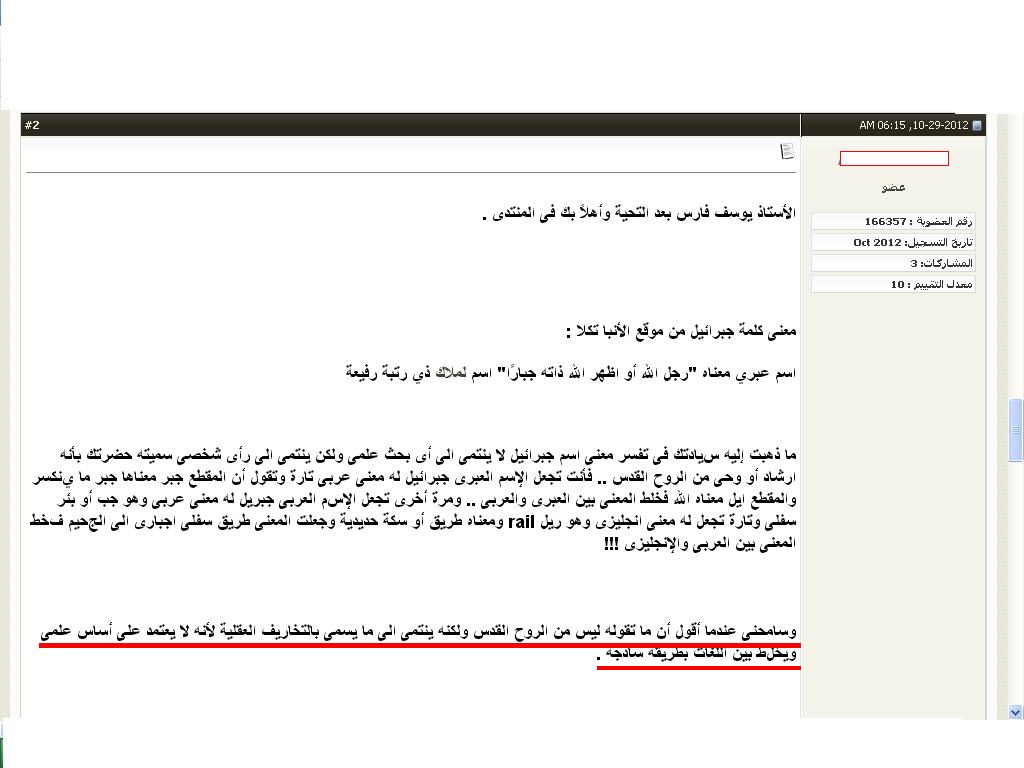Click the post status icon beside the date

[x=977, y=126]
